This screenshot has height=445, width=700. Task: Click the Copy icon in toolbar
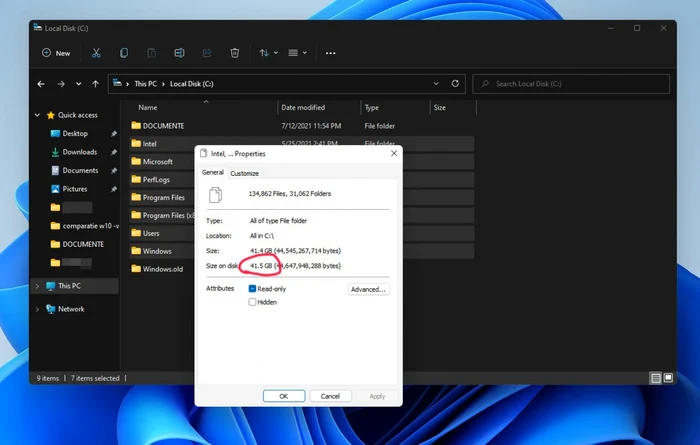(x=124, y=53)
